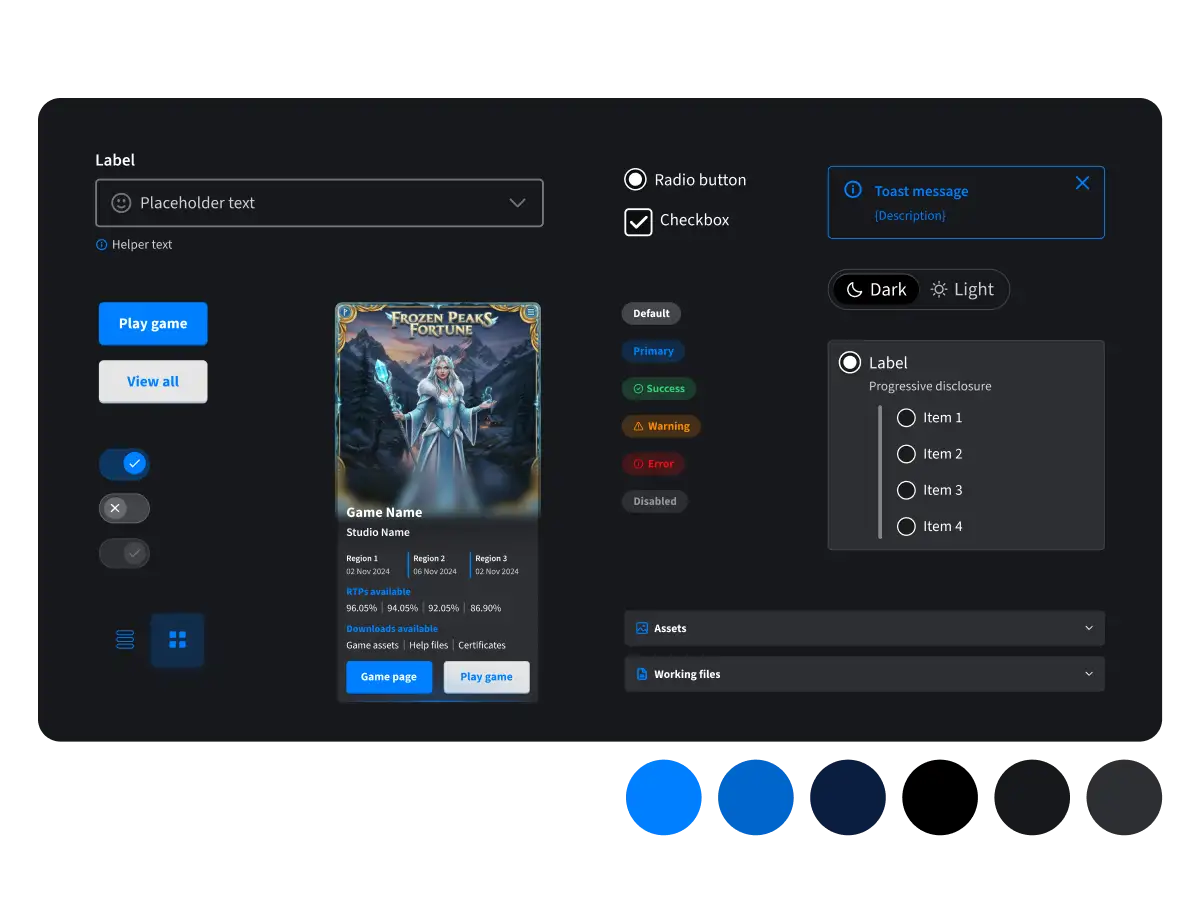Click the image icon next to Assets
The image size is (1200, 900).
(x=642, y=628)
